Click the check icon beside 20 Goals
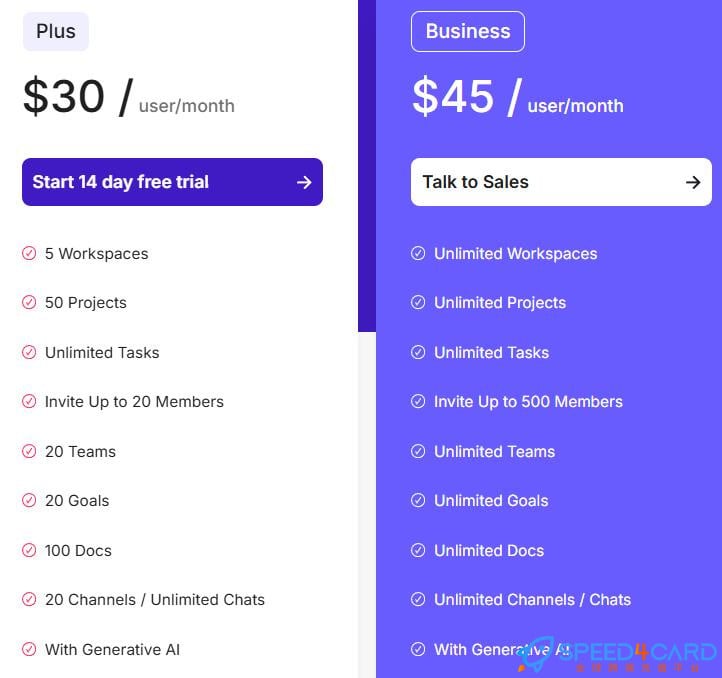Image resolution: width=722 pixels, height=678 pixels. point(29,501)
